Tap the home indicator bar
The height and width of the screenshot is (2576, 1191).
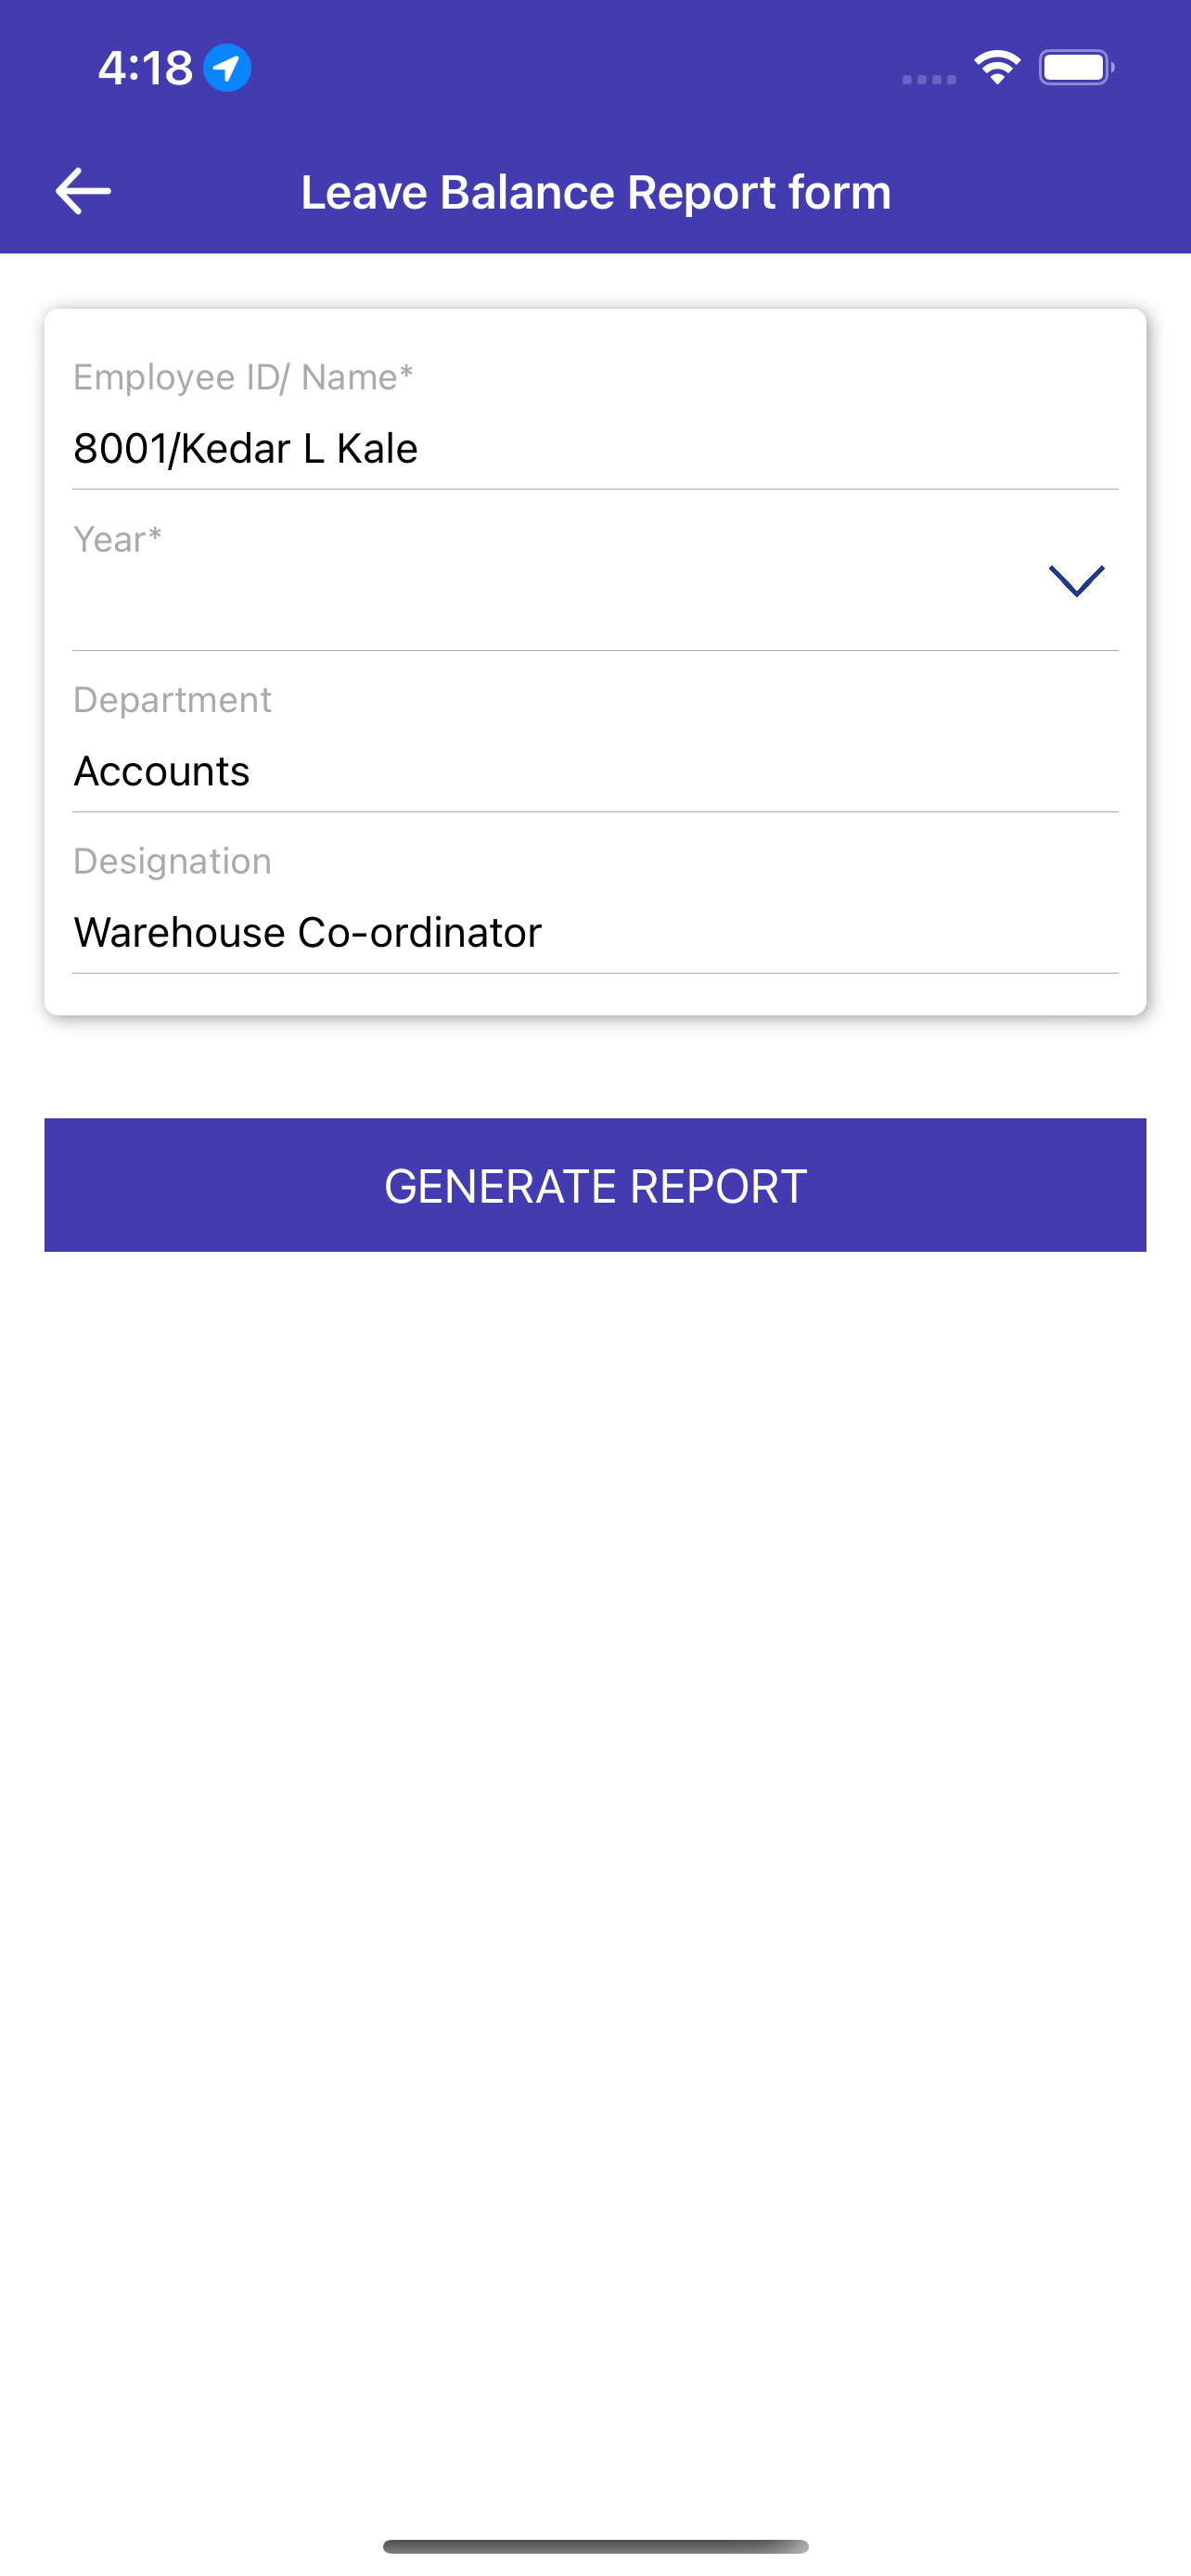point(596,2546)
